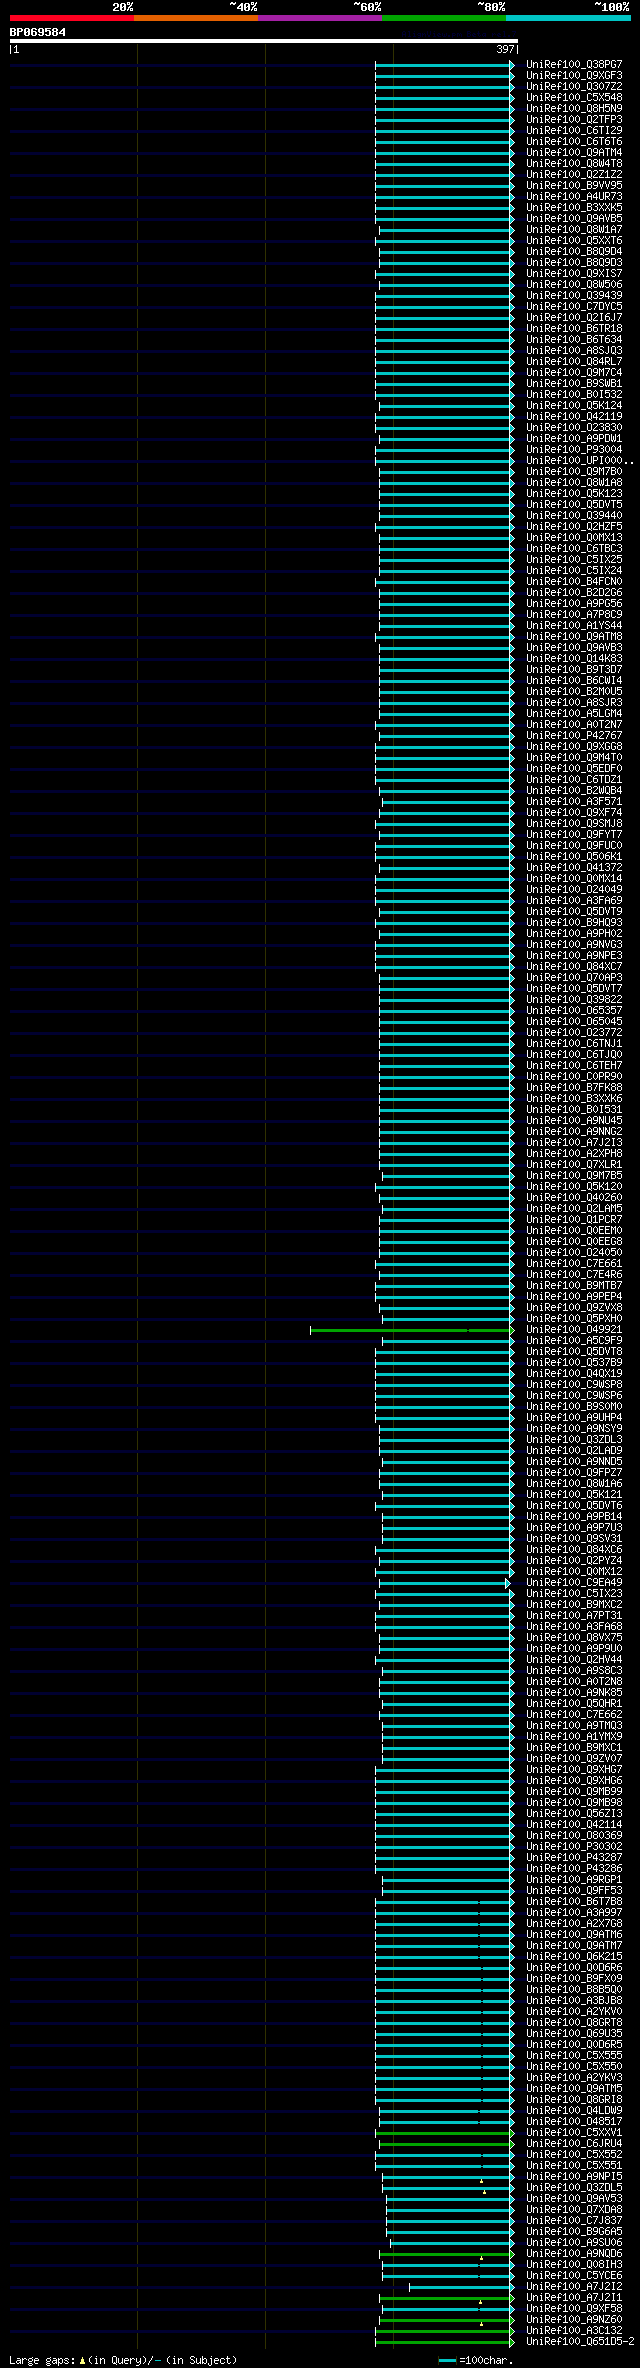Click hit label UniRef100_Q8W506

pyautogui.click(x=574, y=284)
